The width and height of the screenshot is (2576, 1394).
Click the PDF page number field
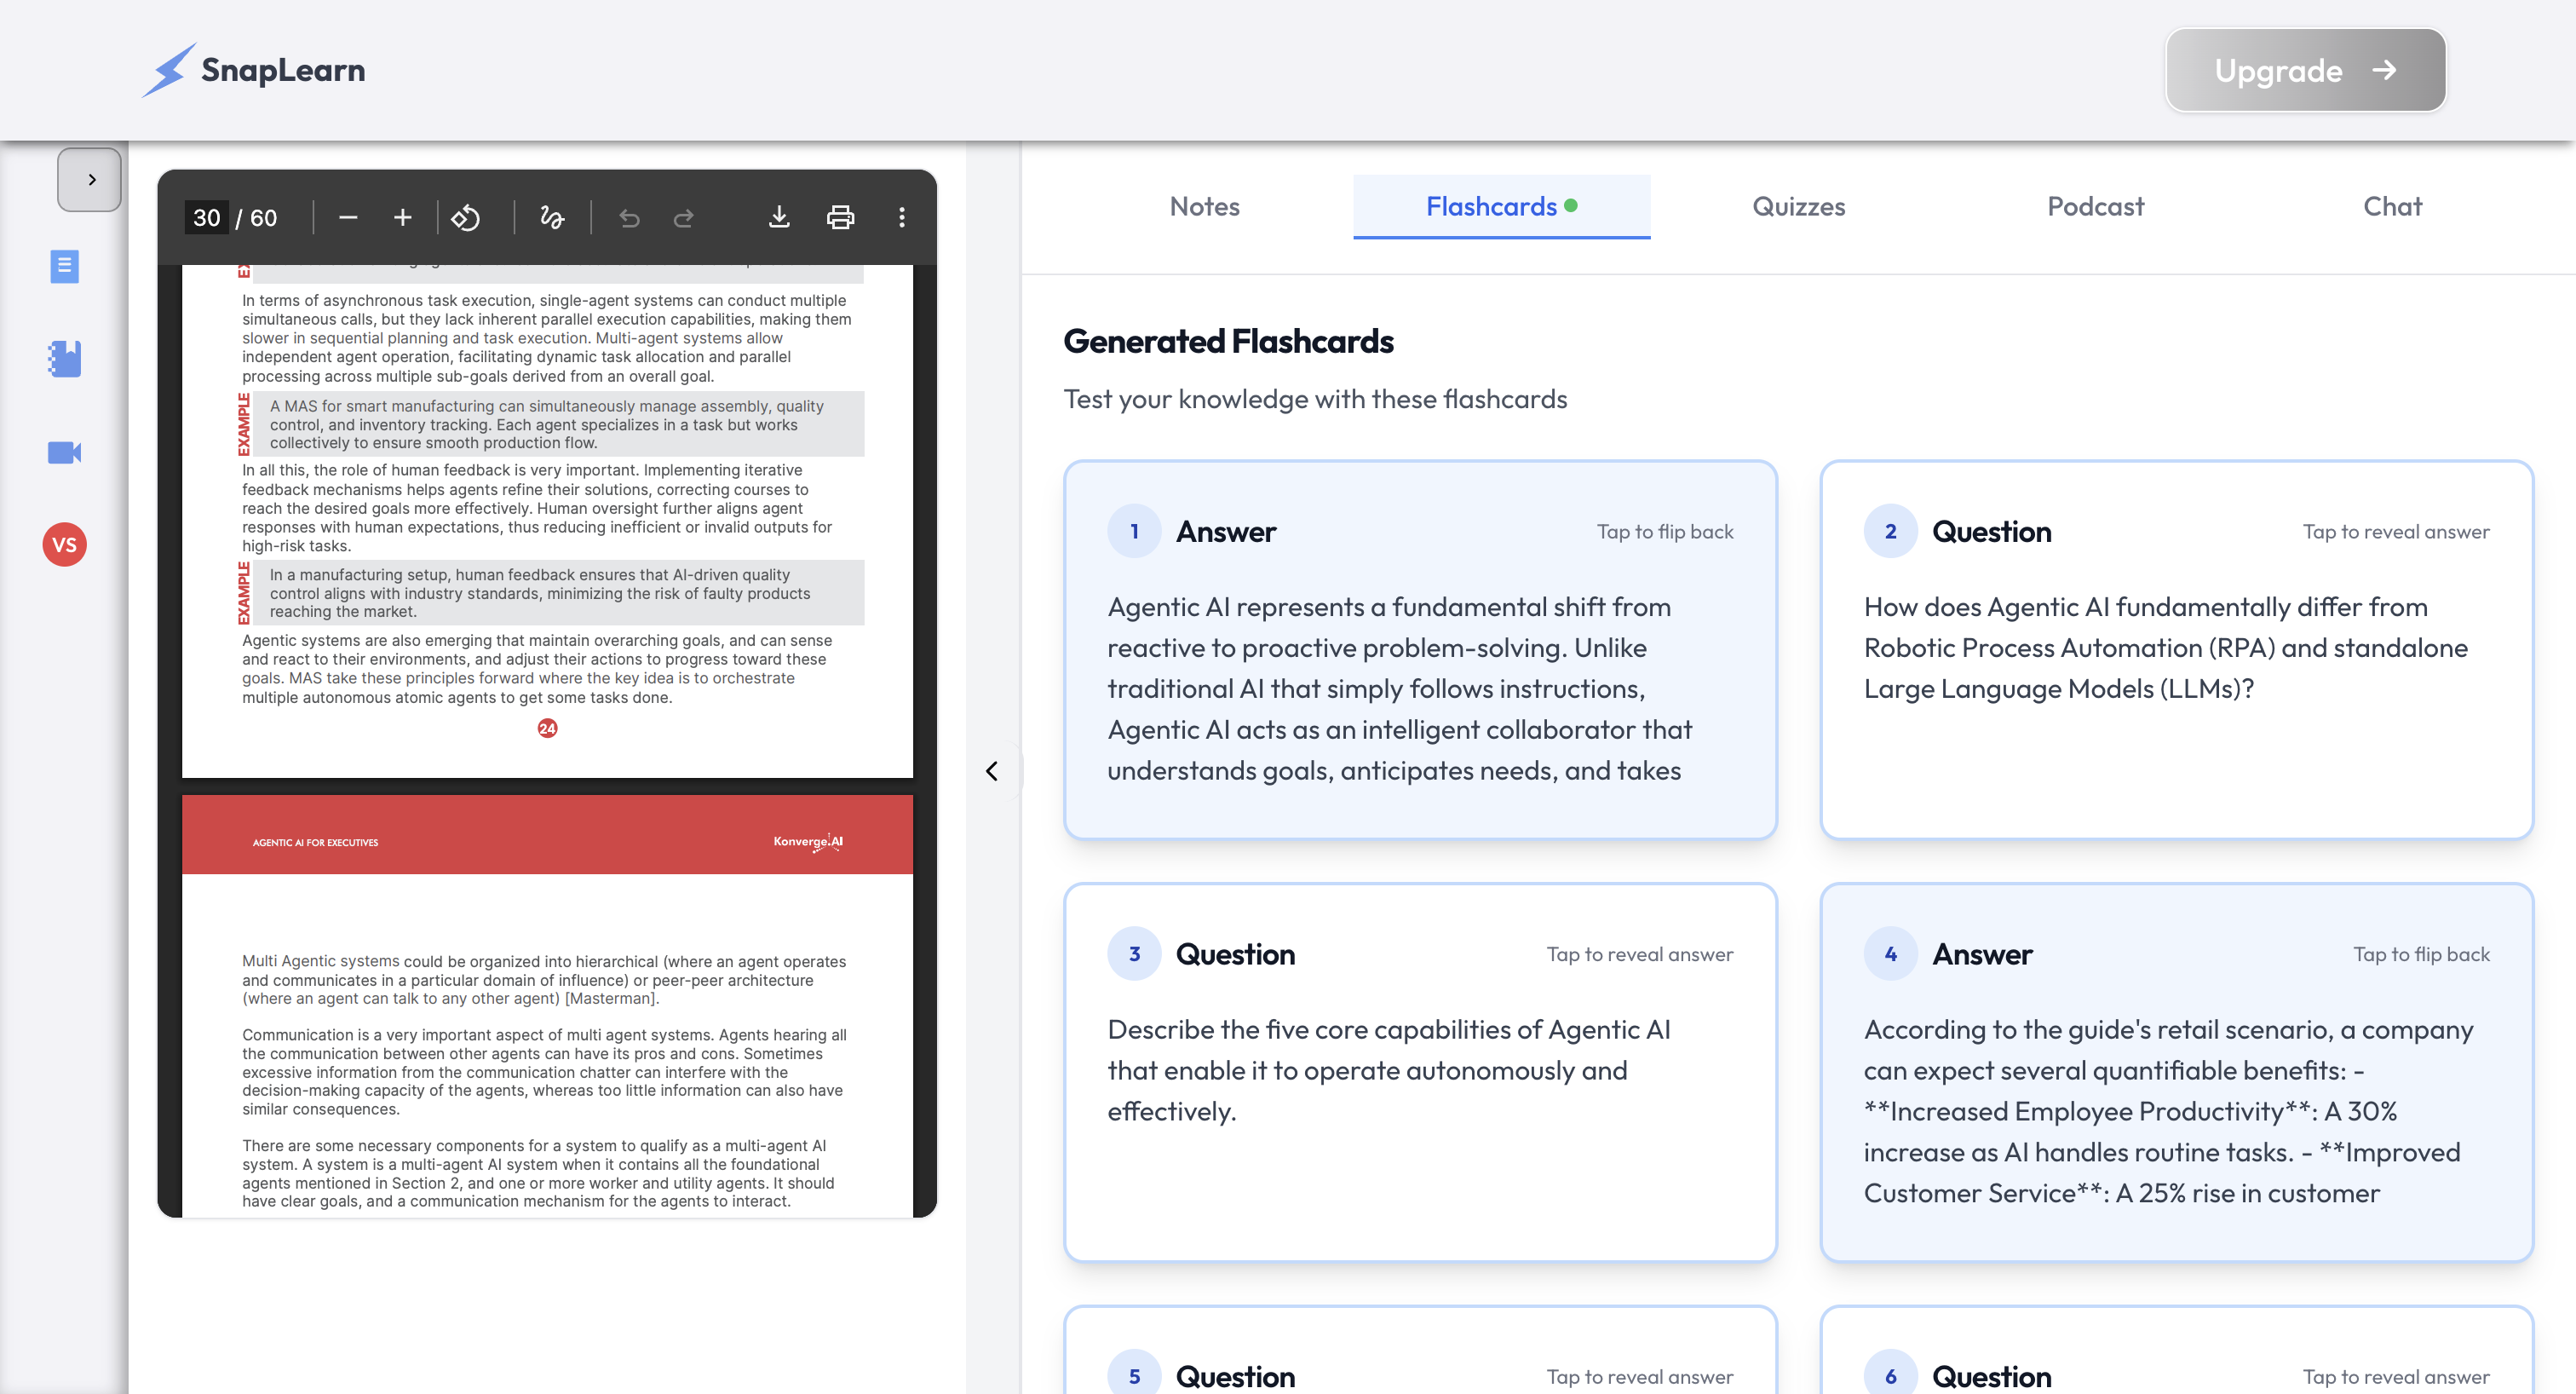tap(207, 218)
